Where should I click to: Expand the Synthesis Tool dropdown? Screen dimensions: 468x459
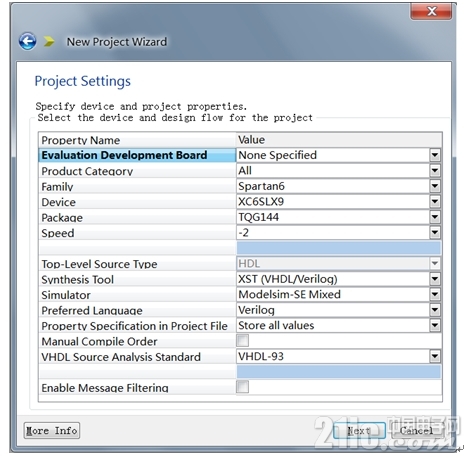click(x=435, y=279)
